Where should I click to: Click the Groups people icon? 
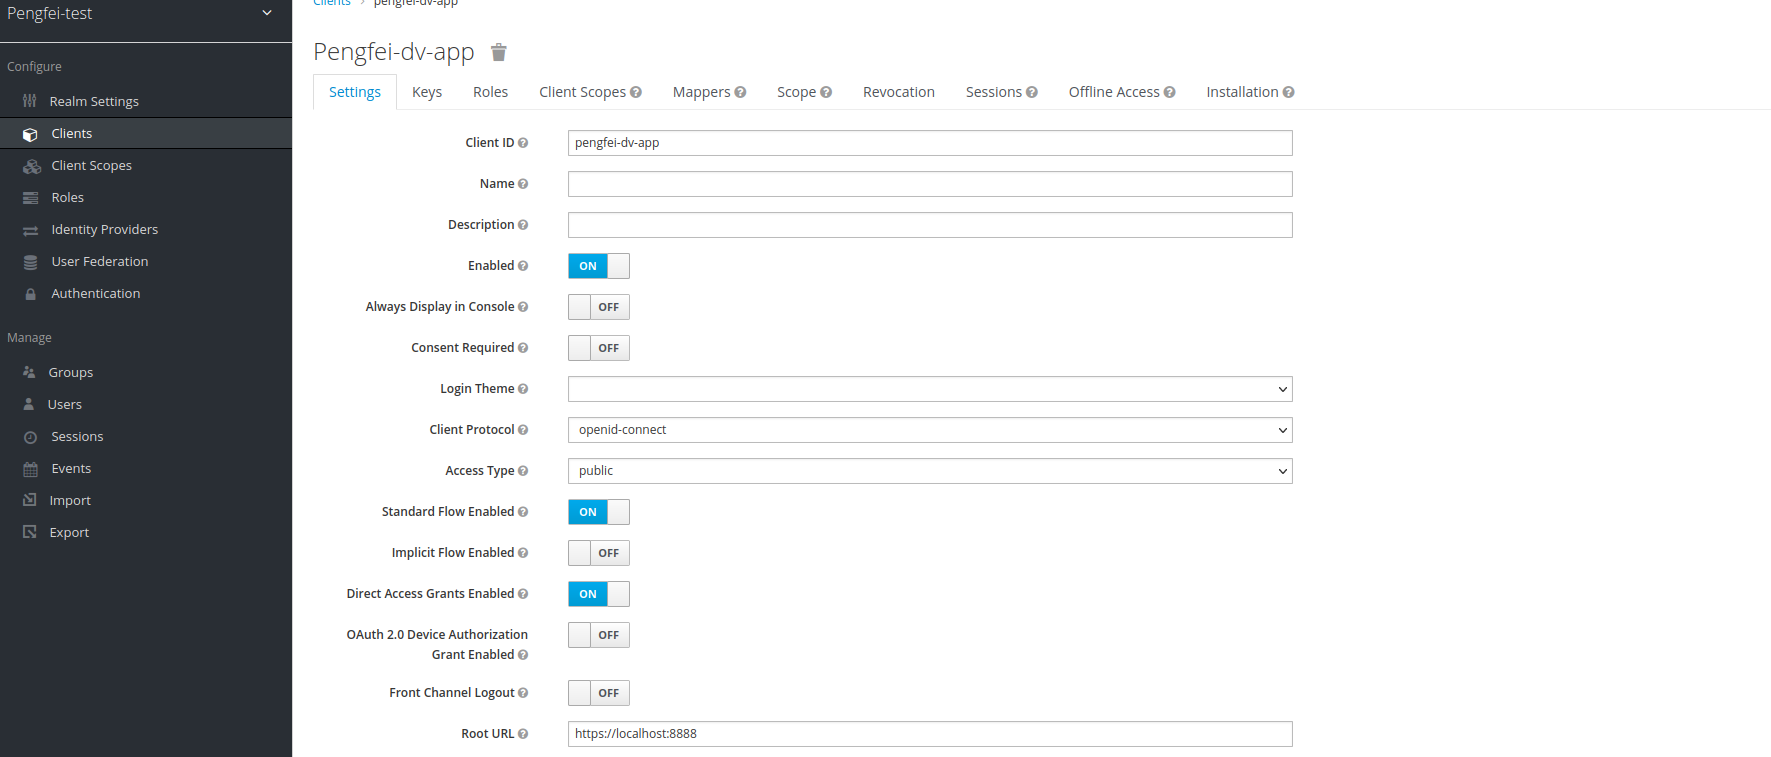pyautogui.click(x=29, y=372)
